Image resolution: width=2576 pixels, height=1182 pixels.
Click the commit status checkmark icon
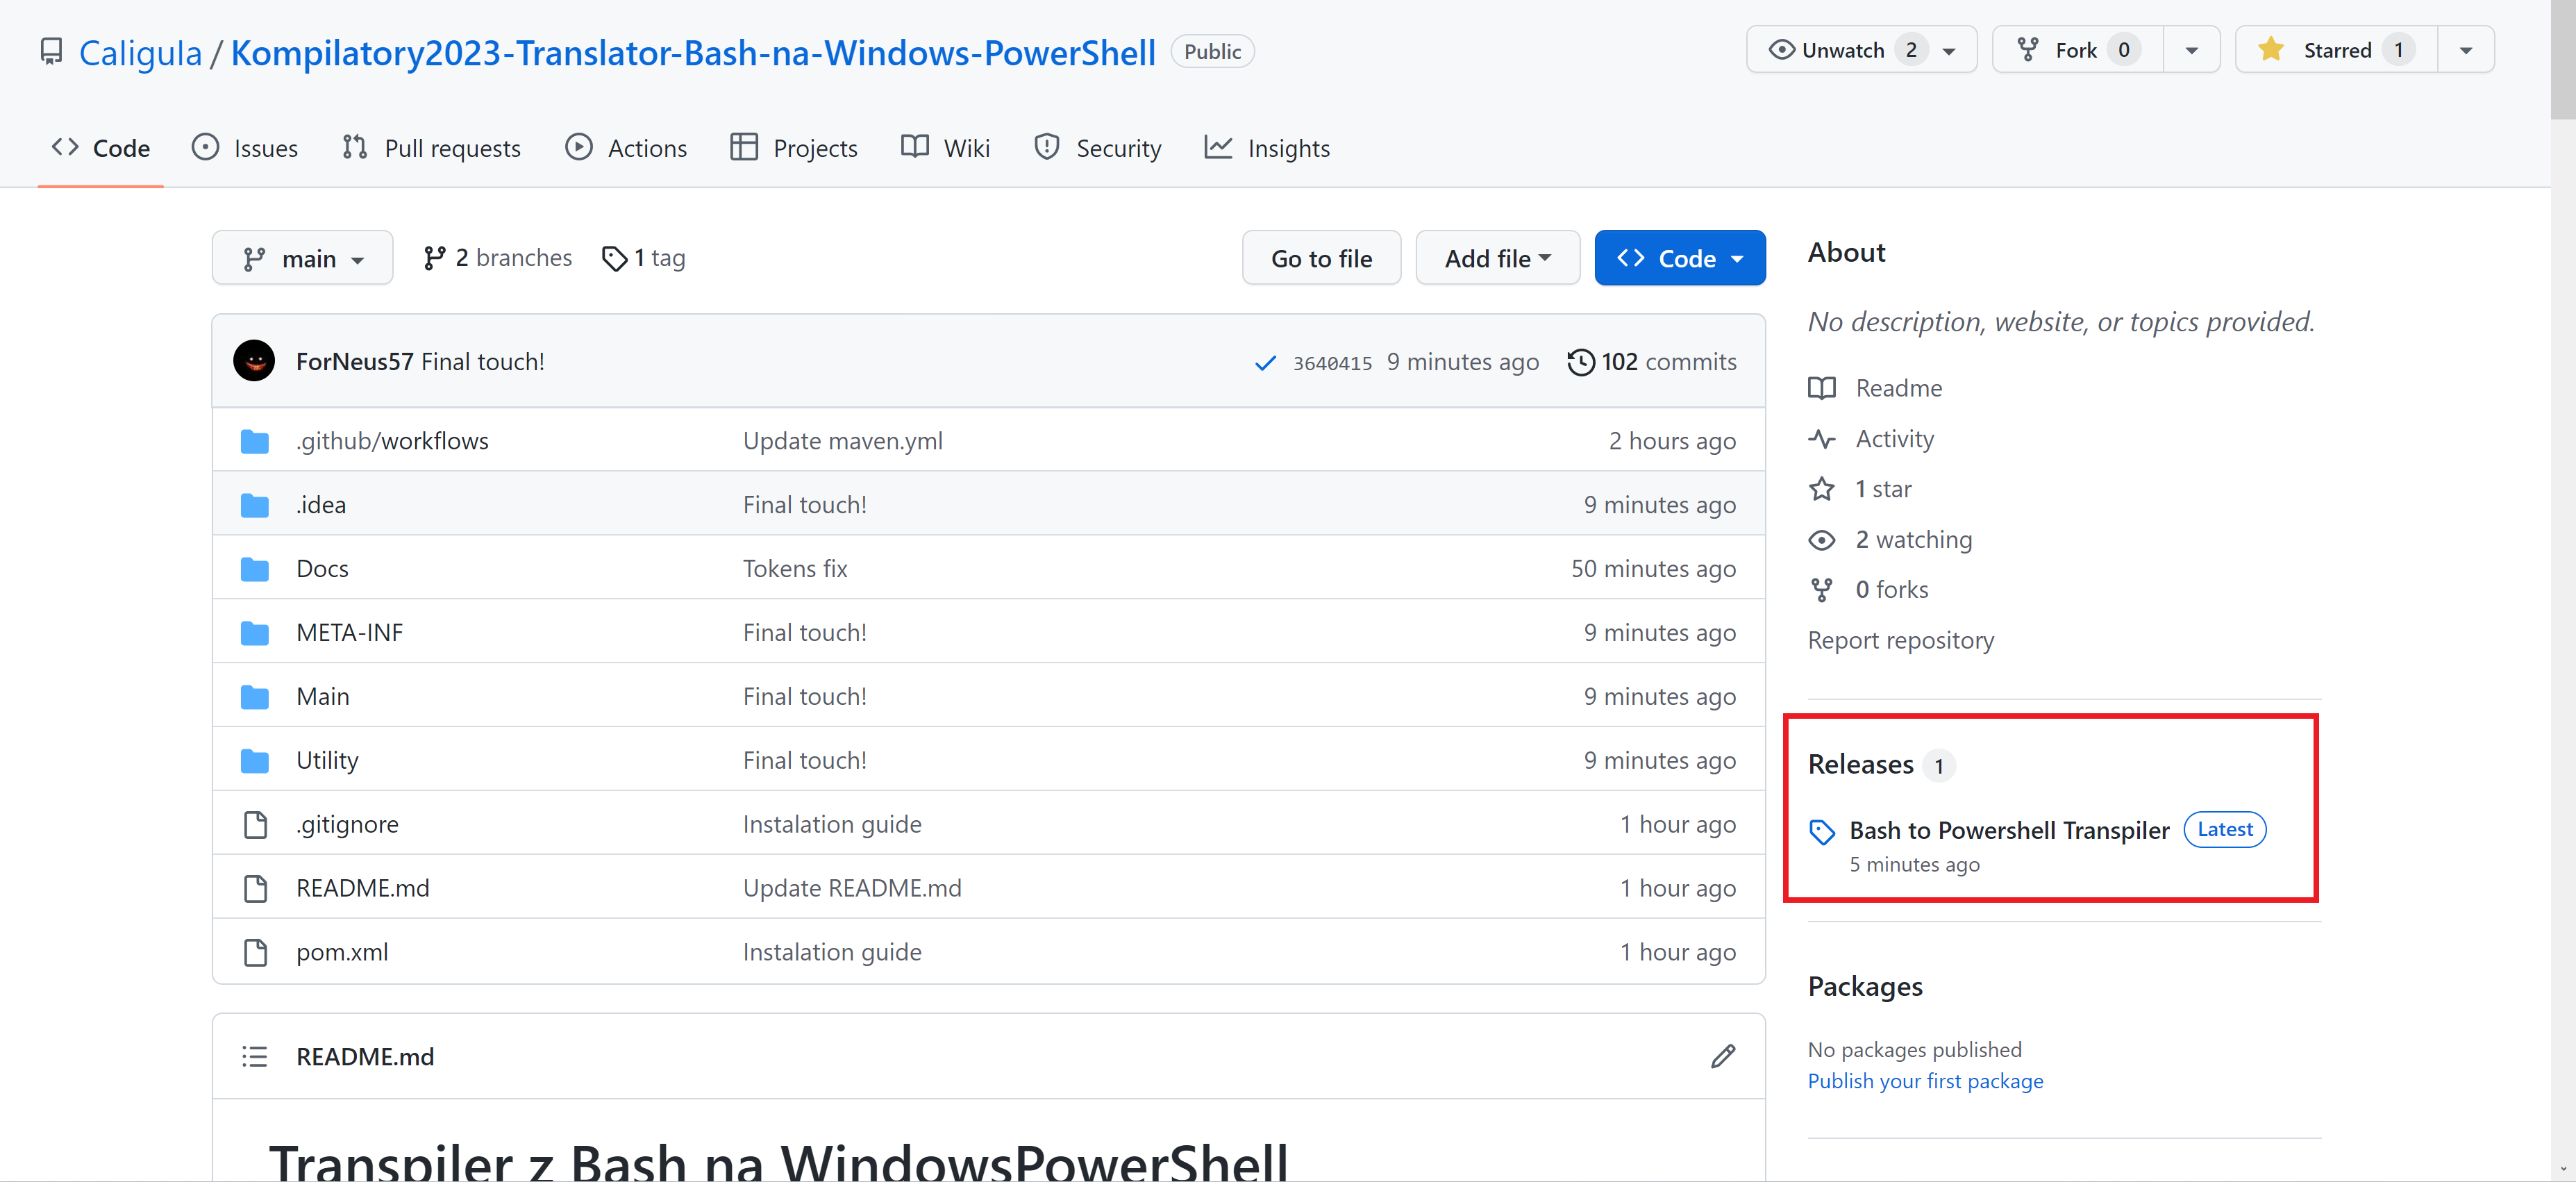1264,362
